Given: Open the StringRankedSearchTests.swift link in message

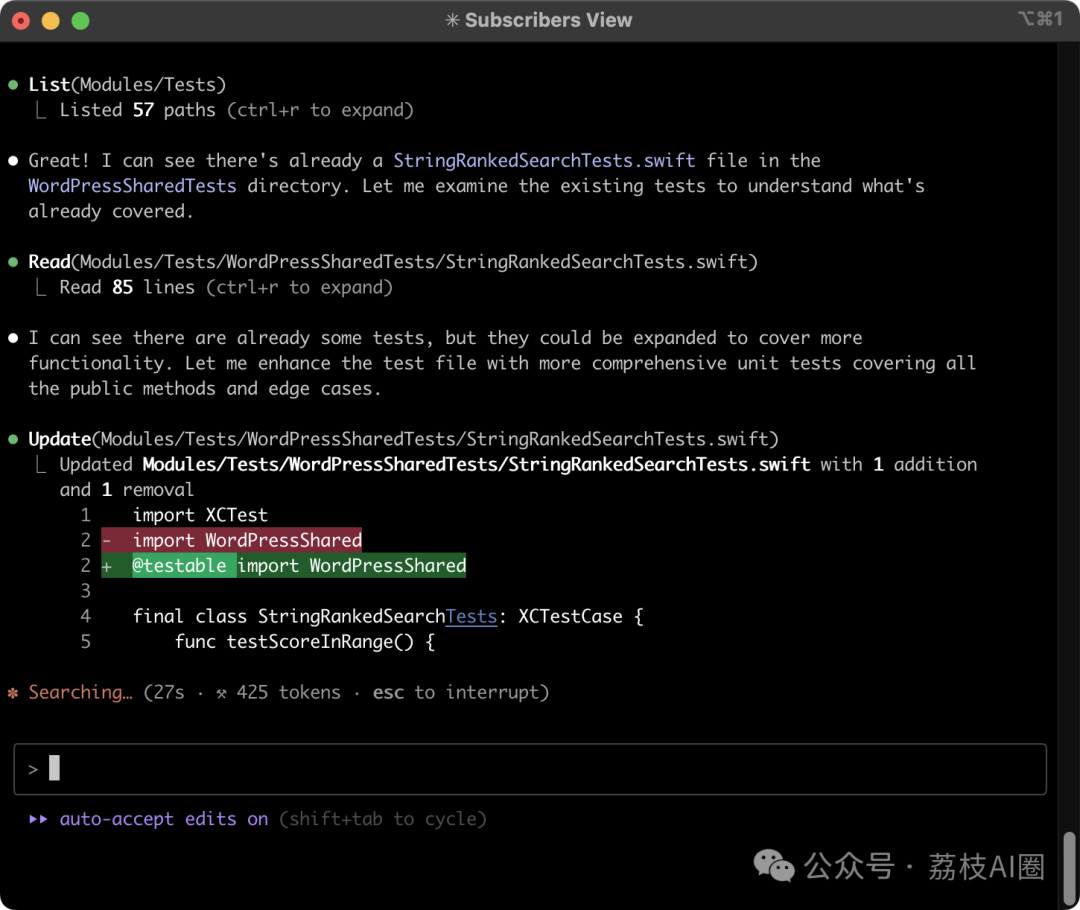Looking at the screenshot, I should (544, 161).
